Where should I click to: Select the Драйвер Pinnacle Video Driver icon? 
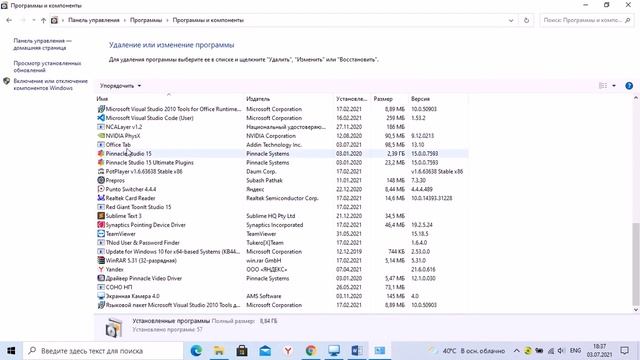coord(101,278)
